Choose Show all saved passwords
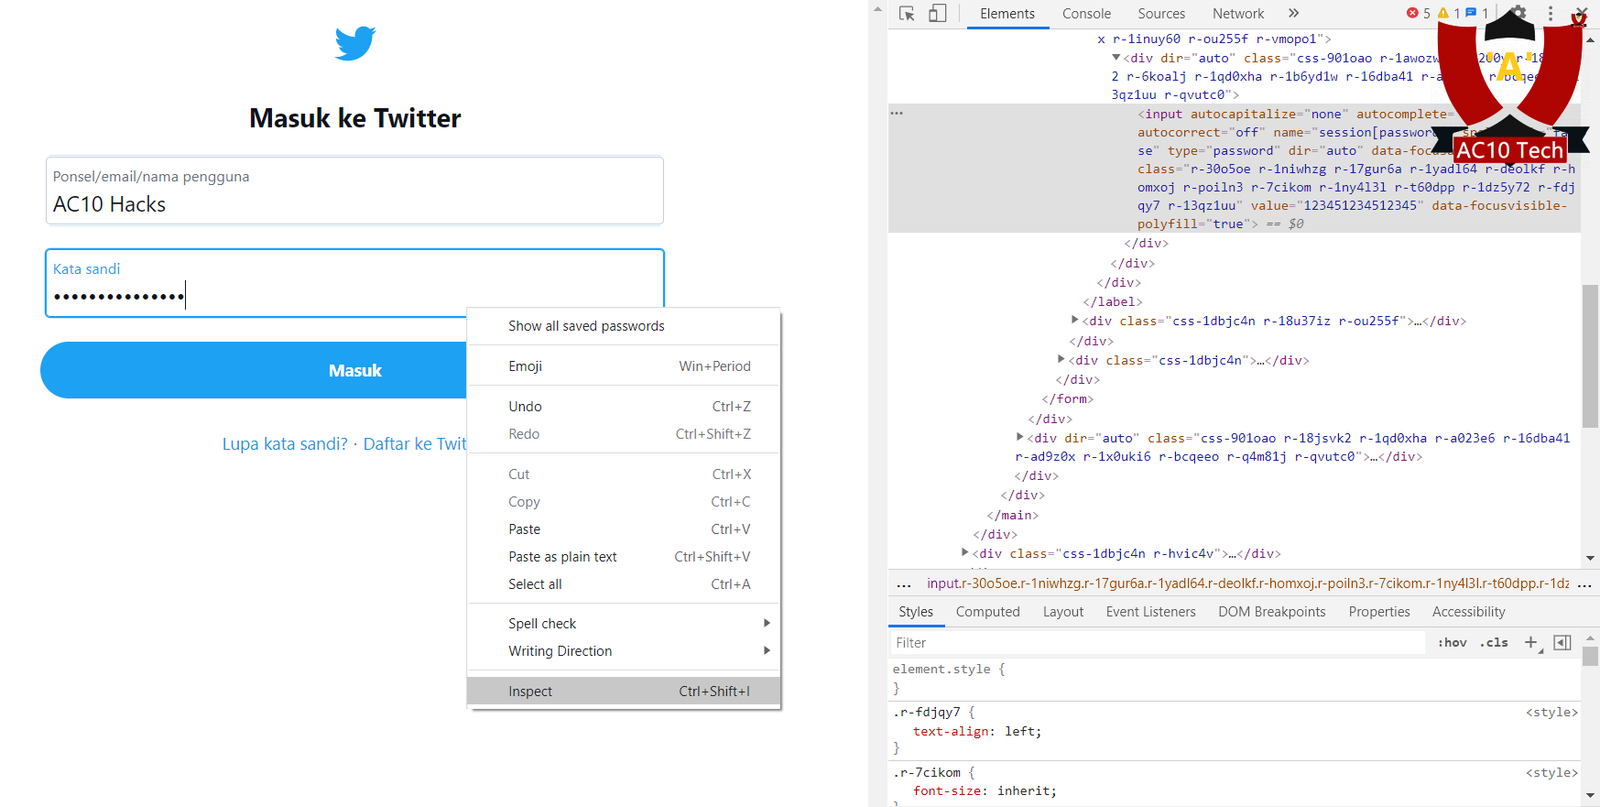This screenshot has height=807, width=1600. 624,326
